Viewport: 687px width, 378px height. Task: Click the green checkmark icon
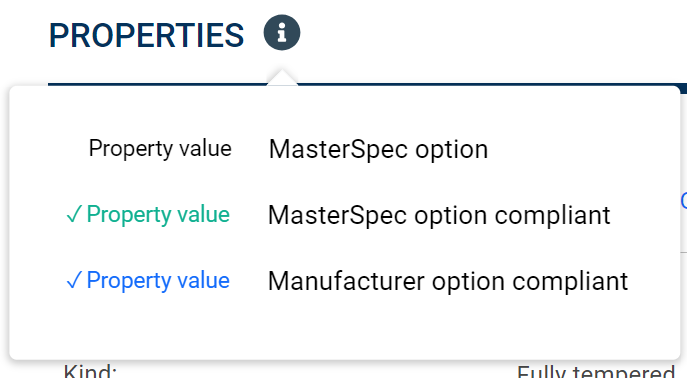[74, 215]
